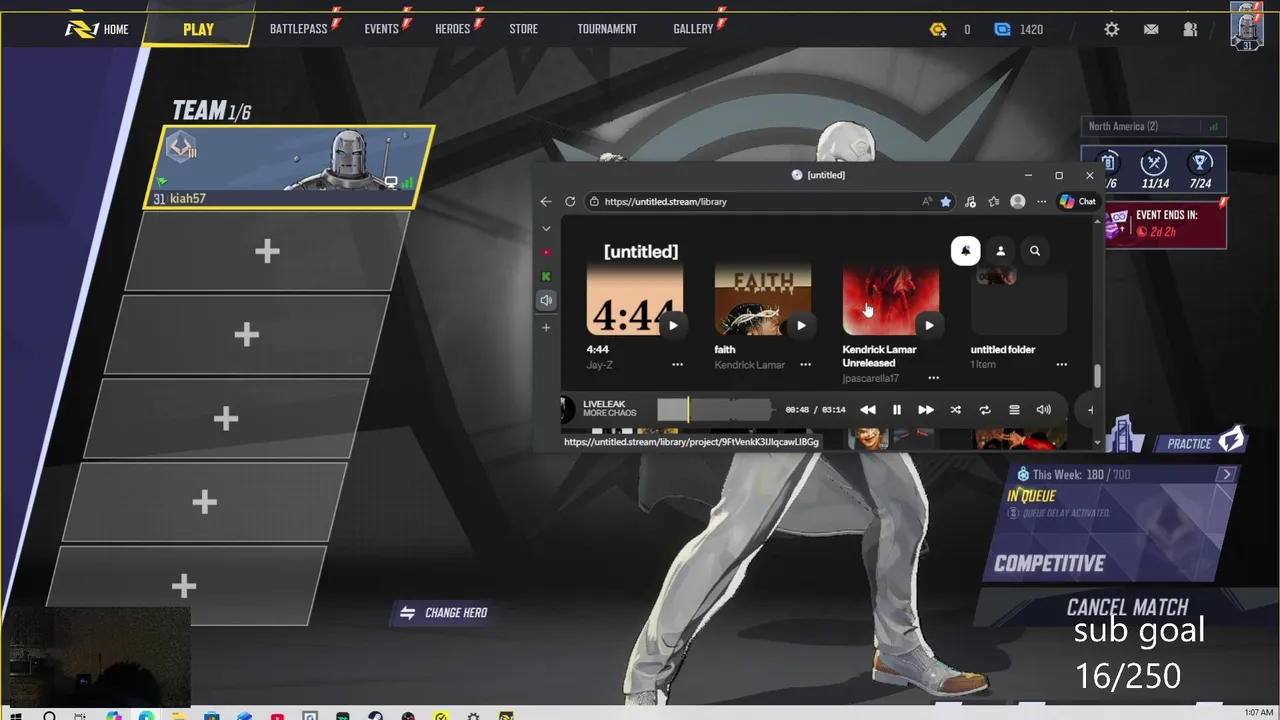Skip to the next track
Viewport: 1280px width, 720px height.
point(926,410)
